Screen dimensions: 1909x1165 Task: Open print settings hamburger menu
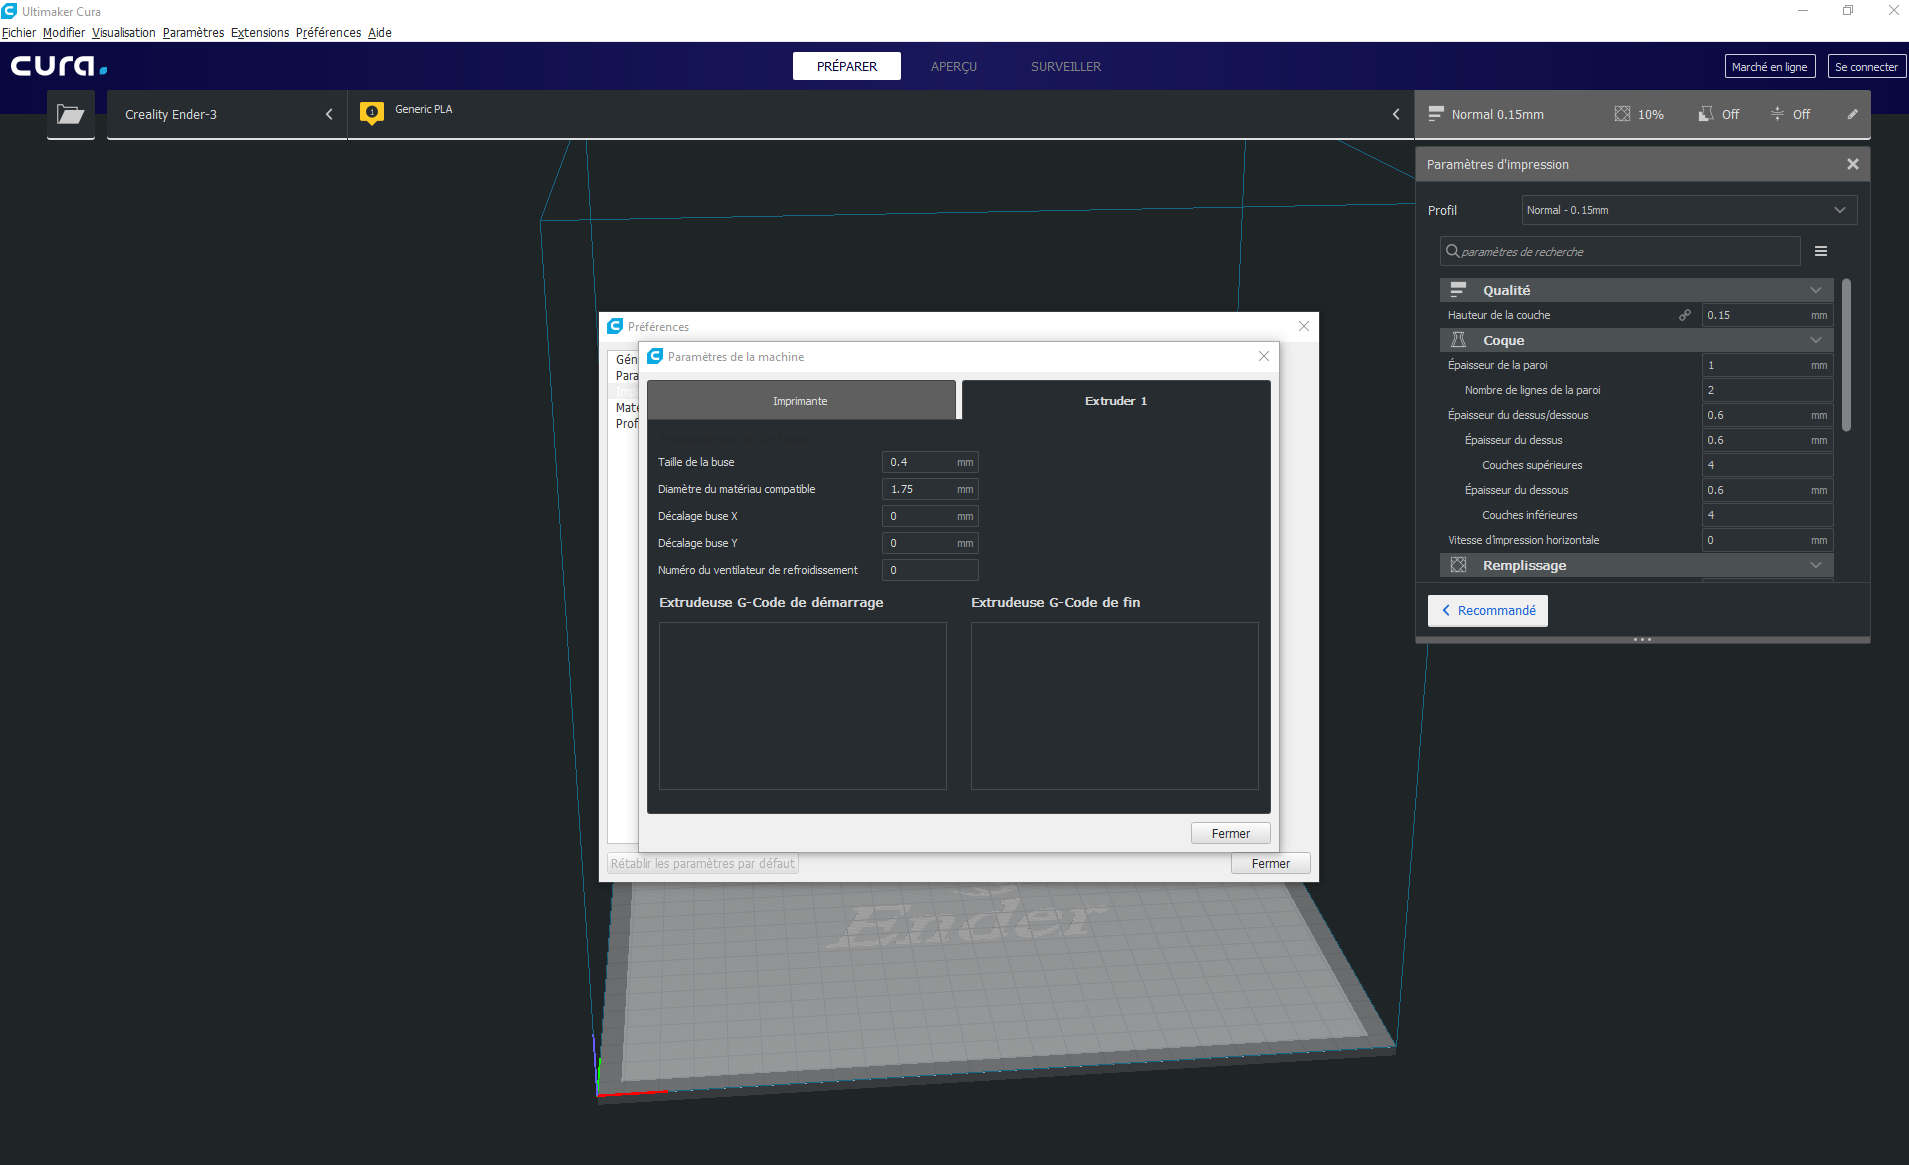(x=1821, y=251)
